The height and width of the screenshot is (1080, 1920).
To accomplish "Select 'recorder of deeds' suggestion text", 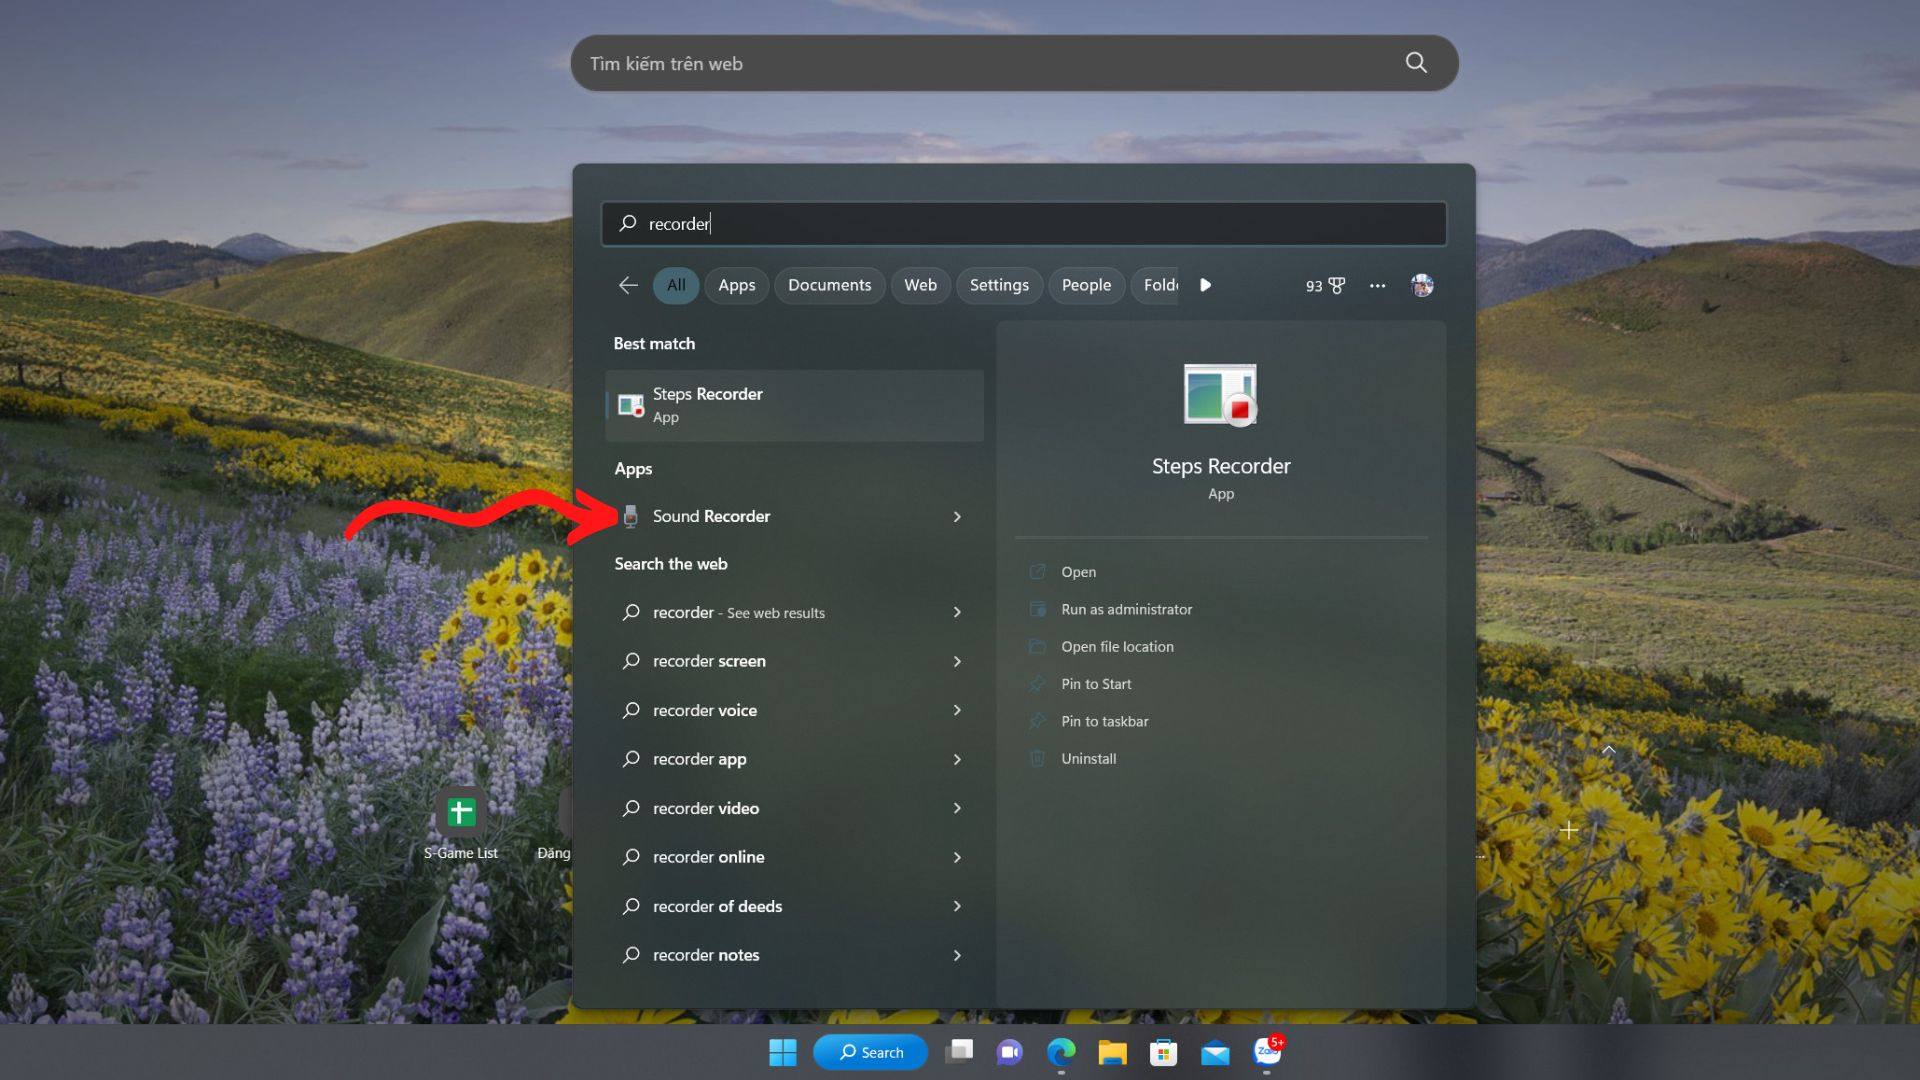I will click(717, 906).
